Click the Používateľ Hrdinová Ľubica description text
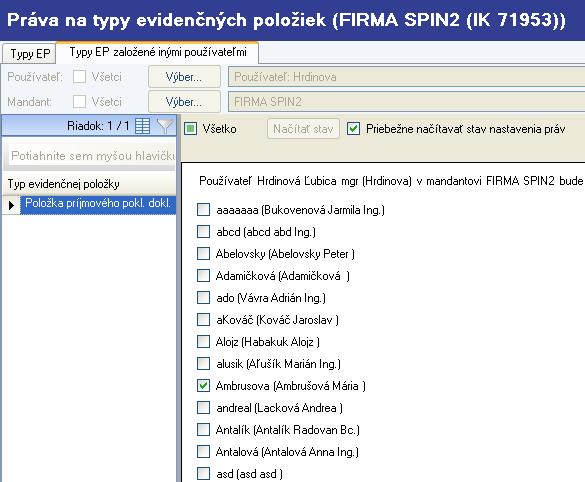The image size is (585, 482). point(391,181)
